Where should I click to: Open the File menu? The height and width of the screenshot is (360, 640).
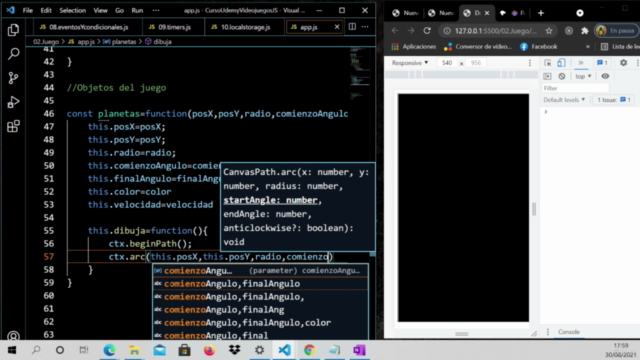tap(27, 10)
